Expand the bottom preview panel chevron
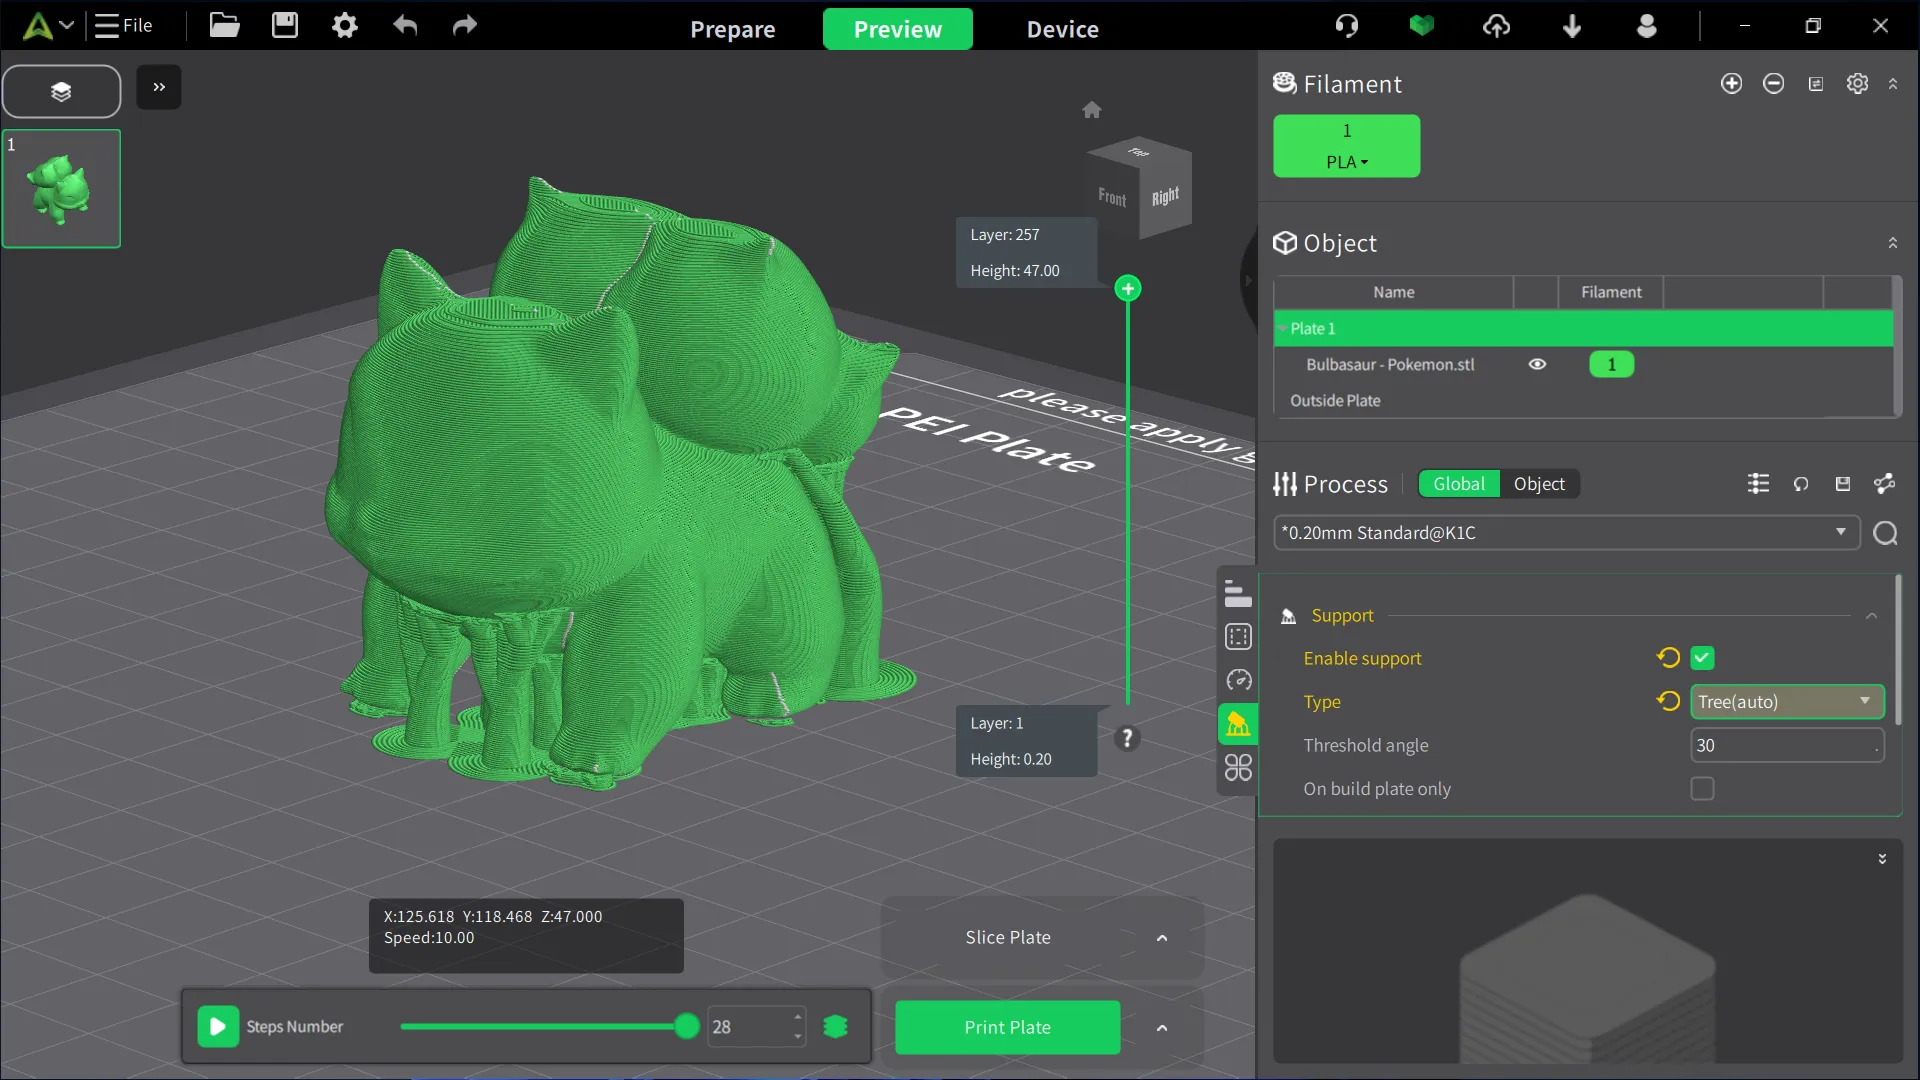The image size is (1920, 1080). [x=1882, y=859]
